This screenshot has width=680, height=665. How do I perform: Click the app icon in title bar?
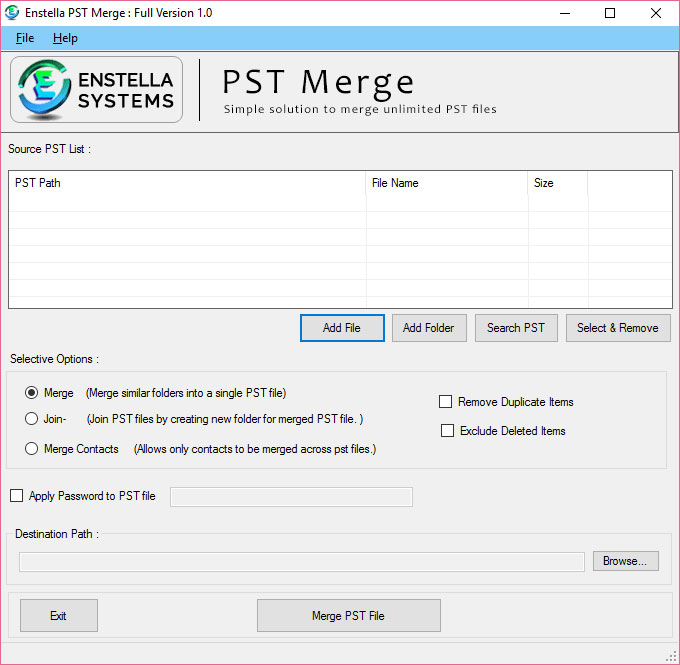coord(14,13)
